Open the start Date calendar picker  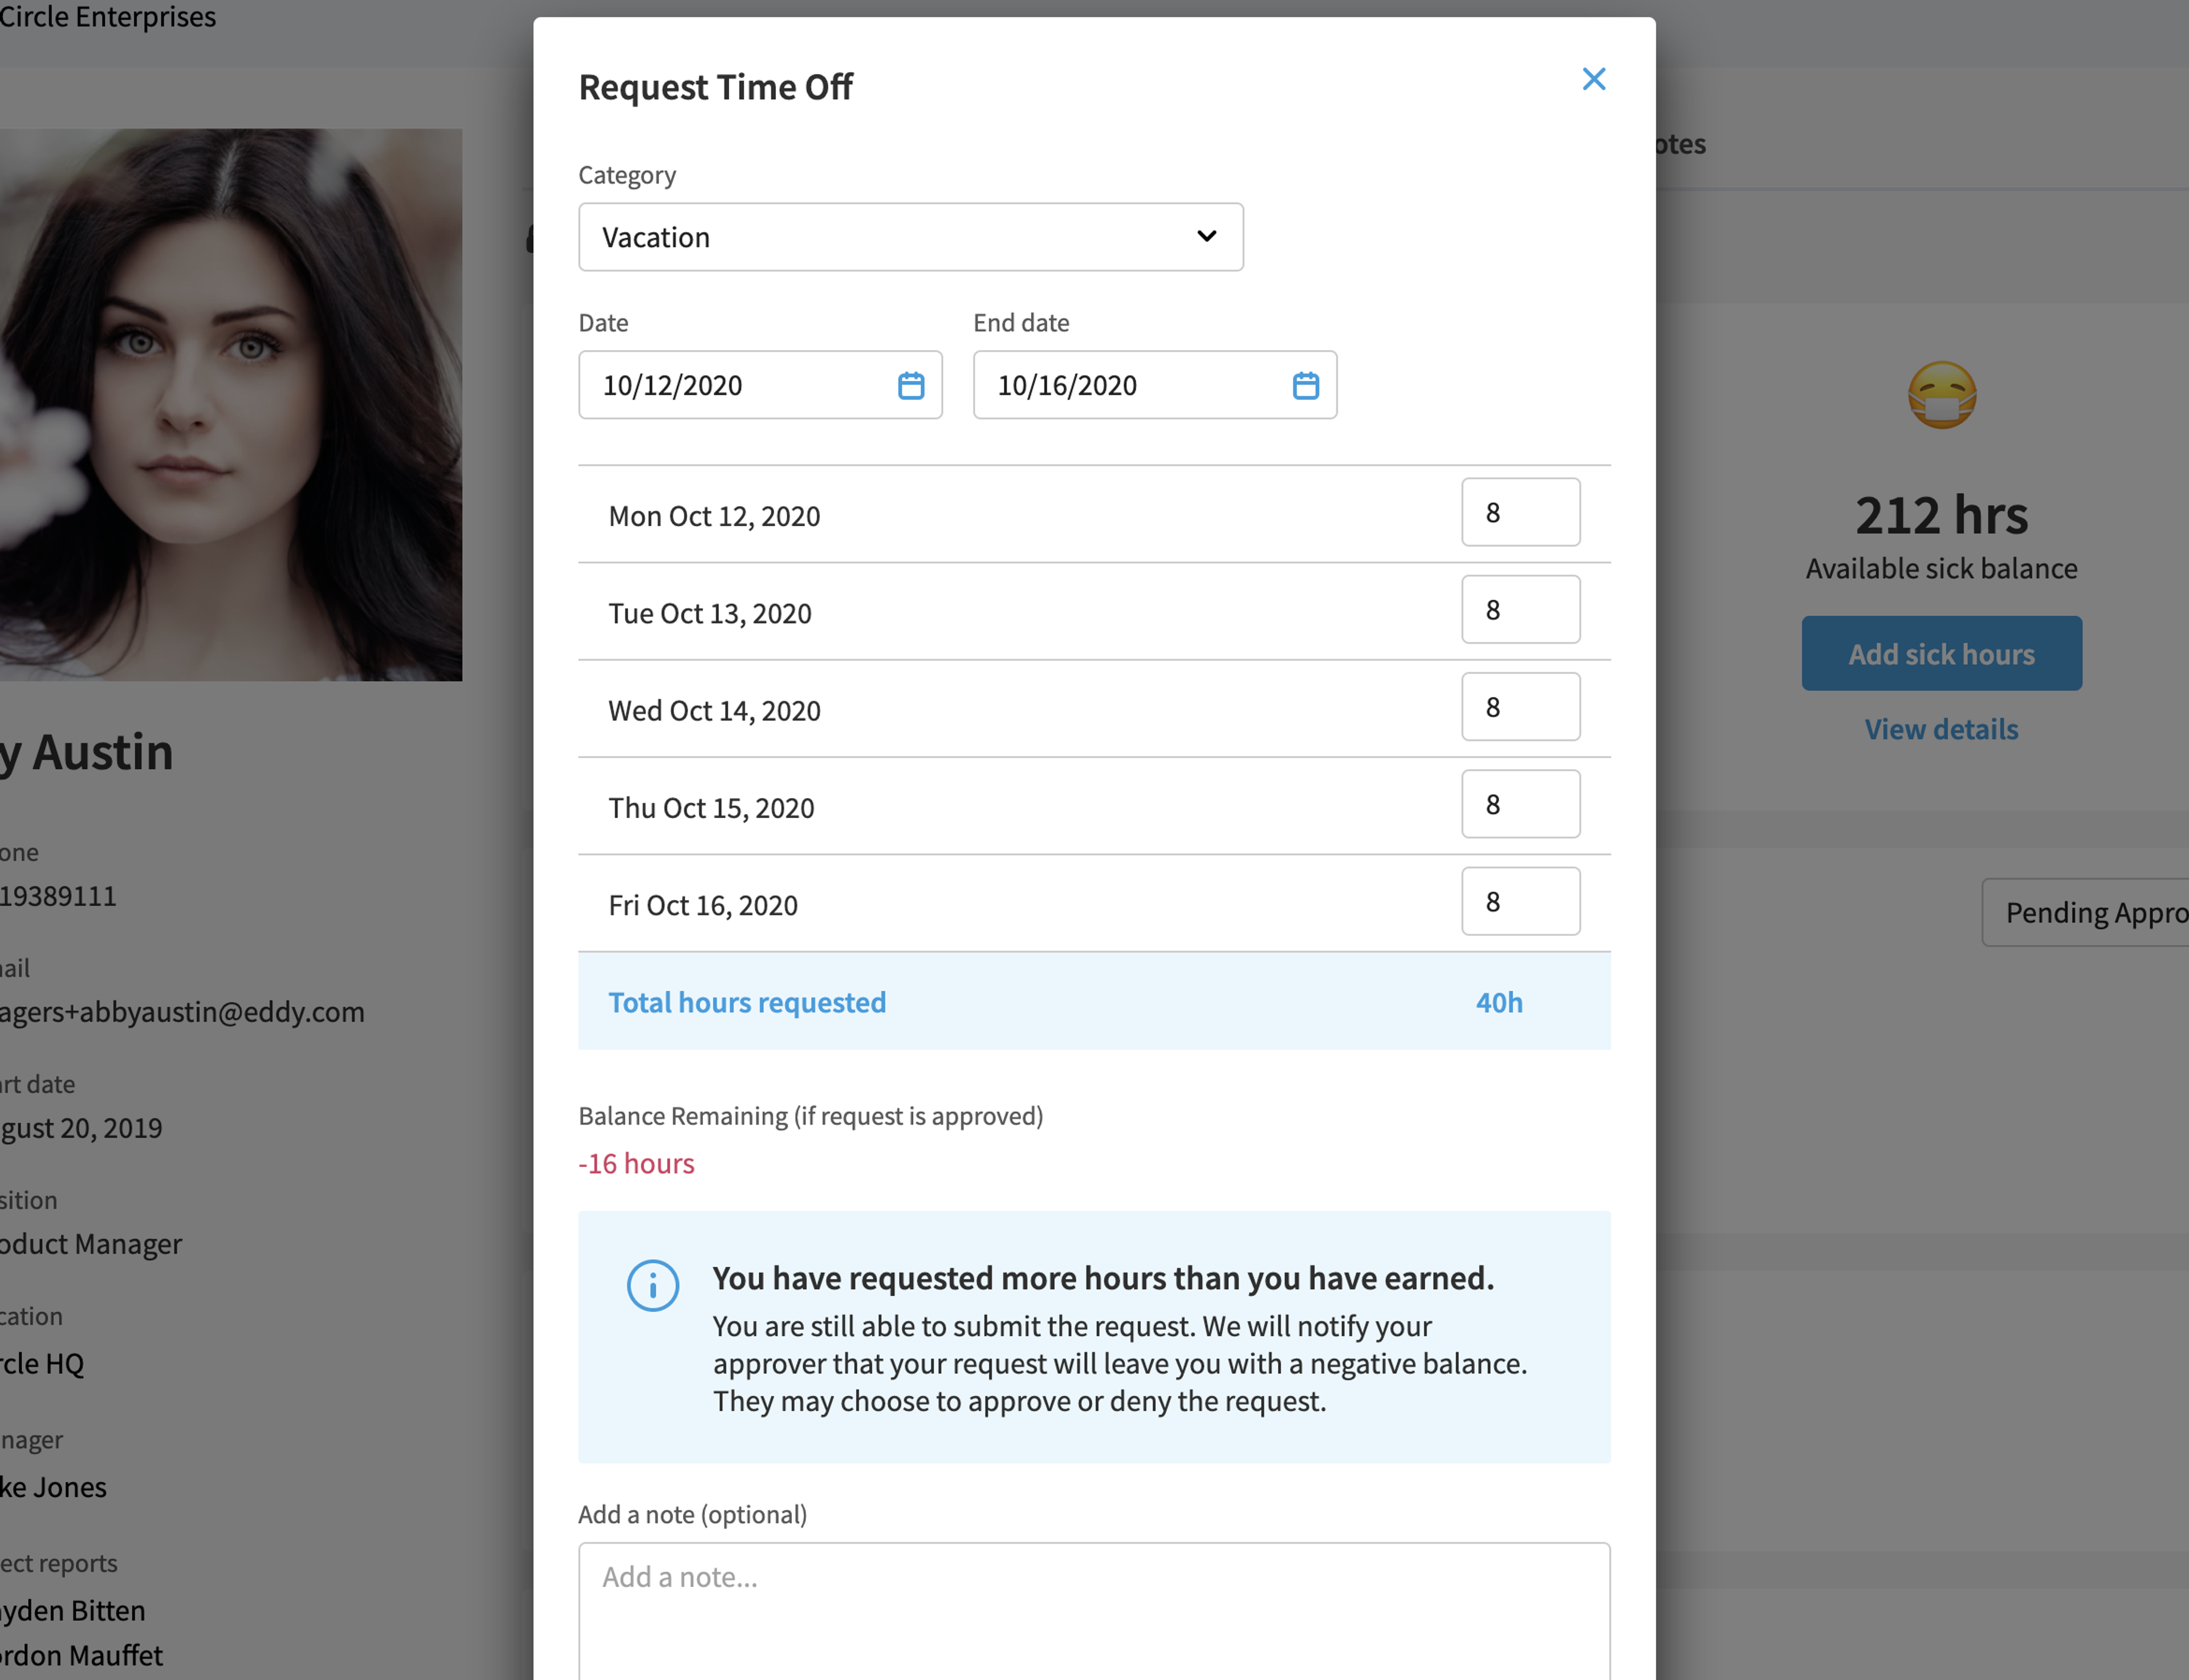(910, 385)
